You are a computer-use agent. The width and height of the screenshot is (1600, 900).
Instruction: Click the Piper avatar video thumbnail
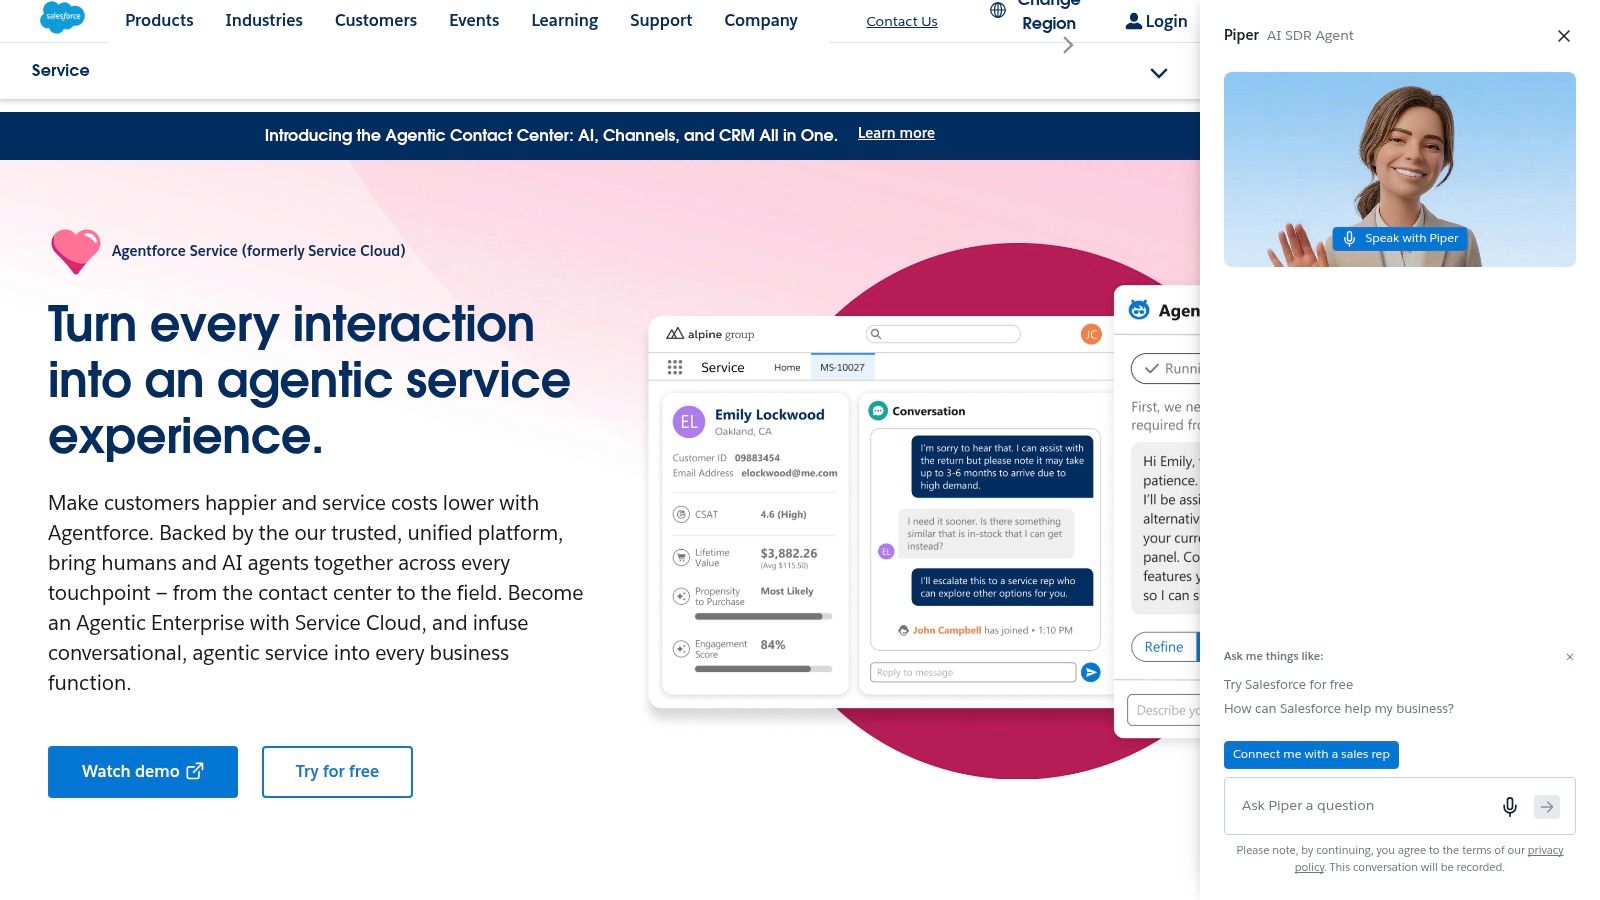1400,169
